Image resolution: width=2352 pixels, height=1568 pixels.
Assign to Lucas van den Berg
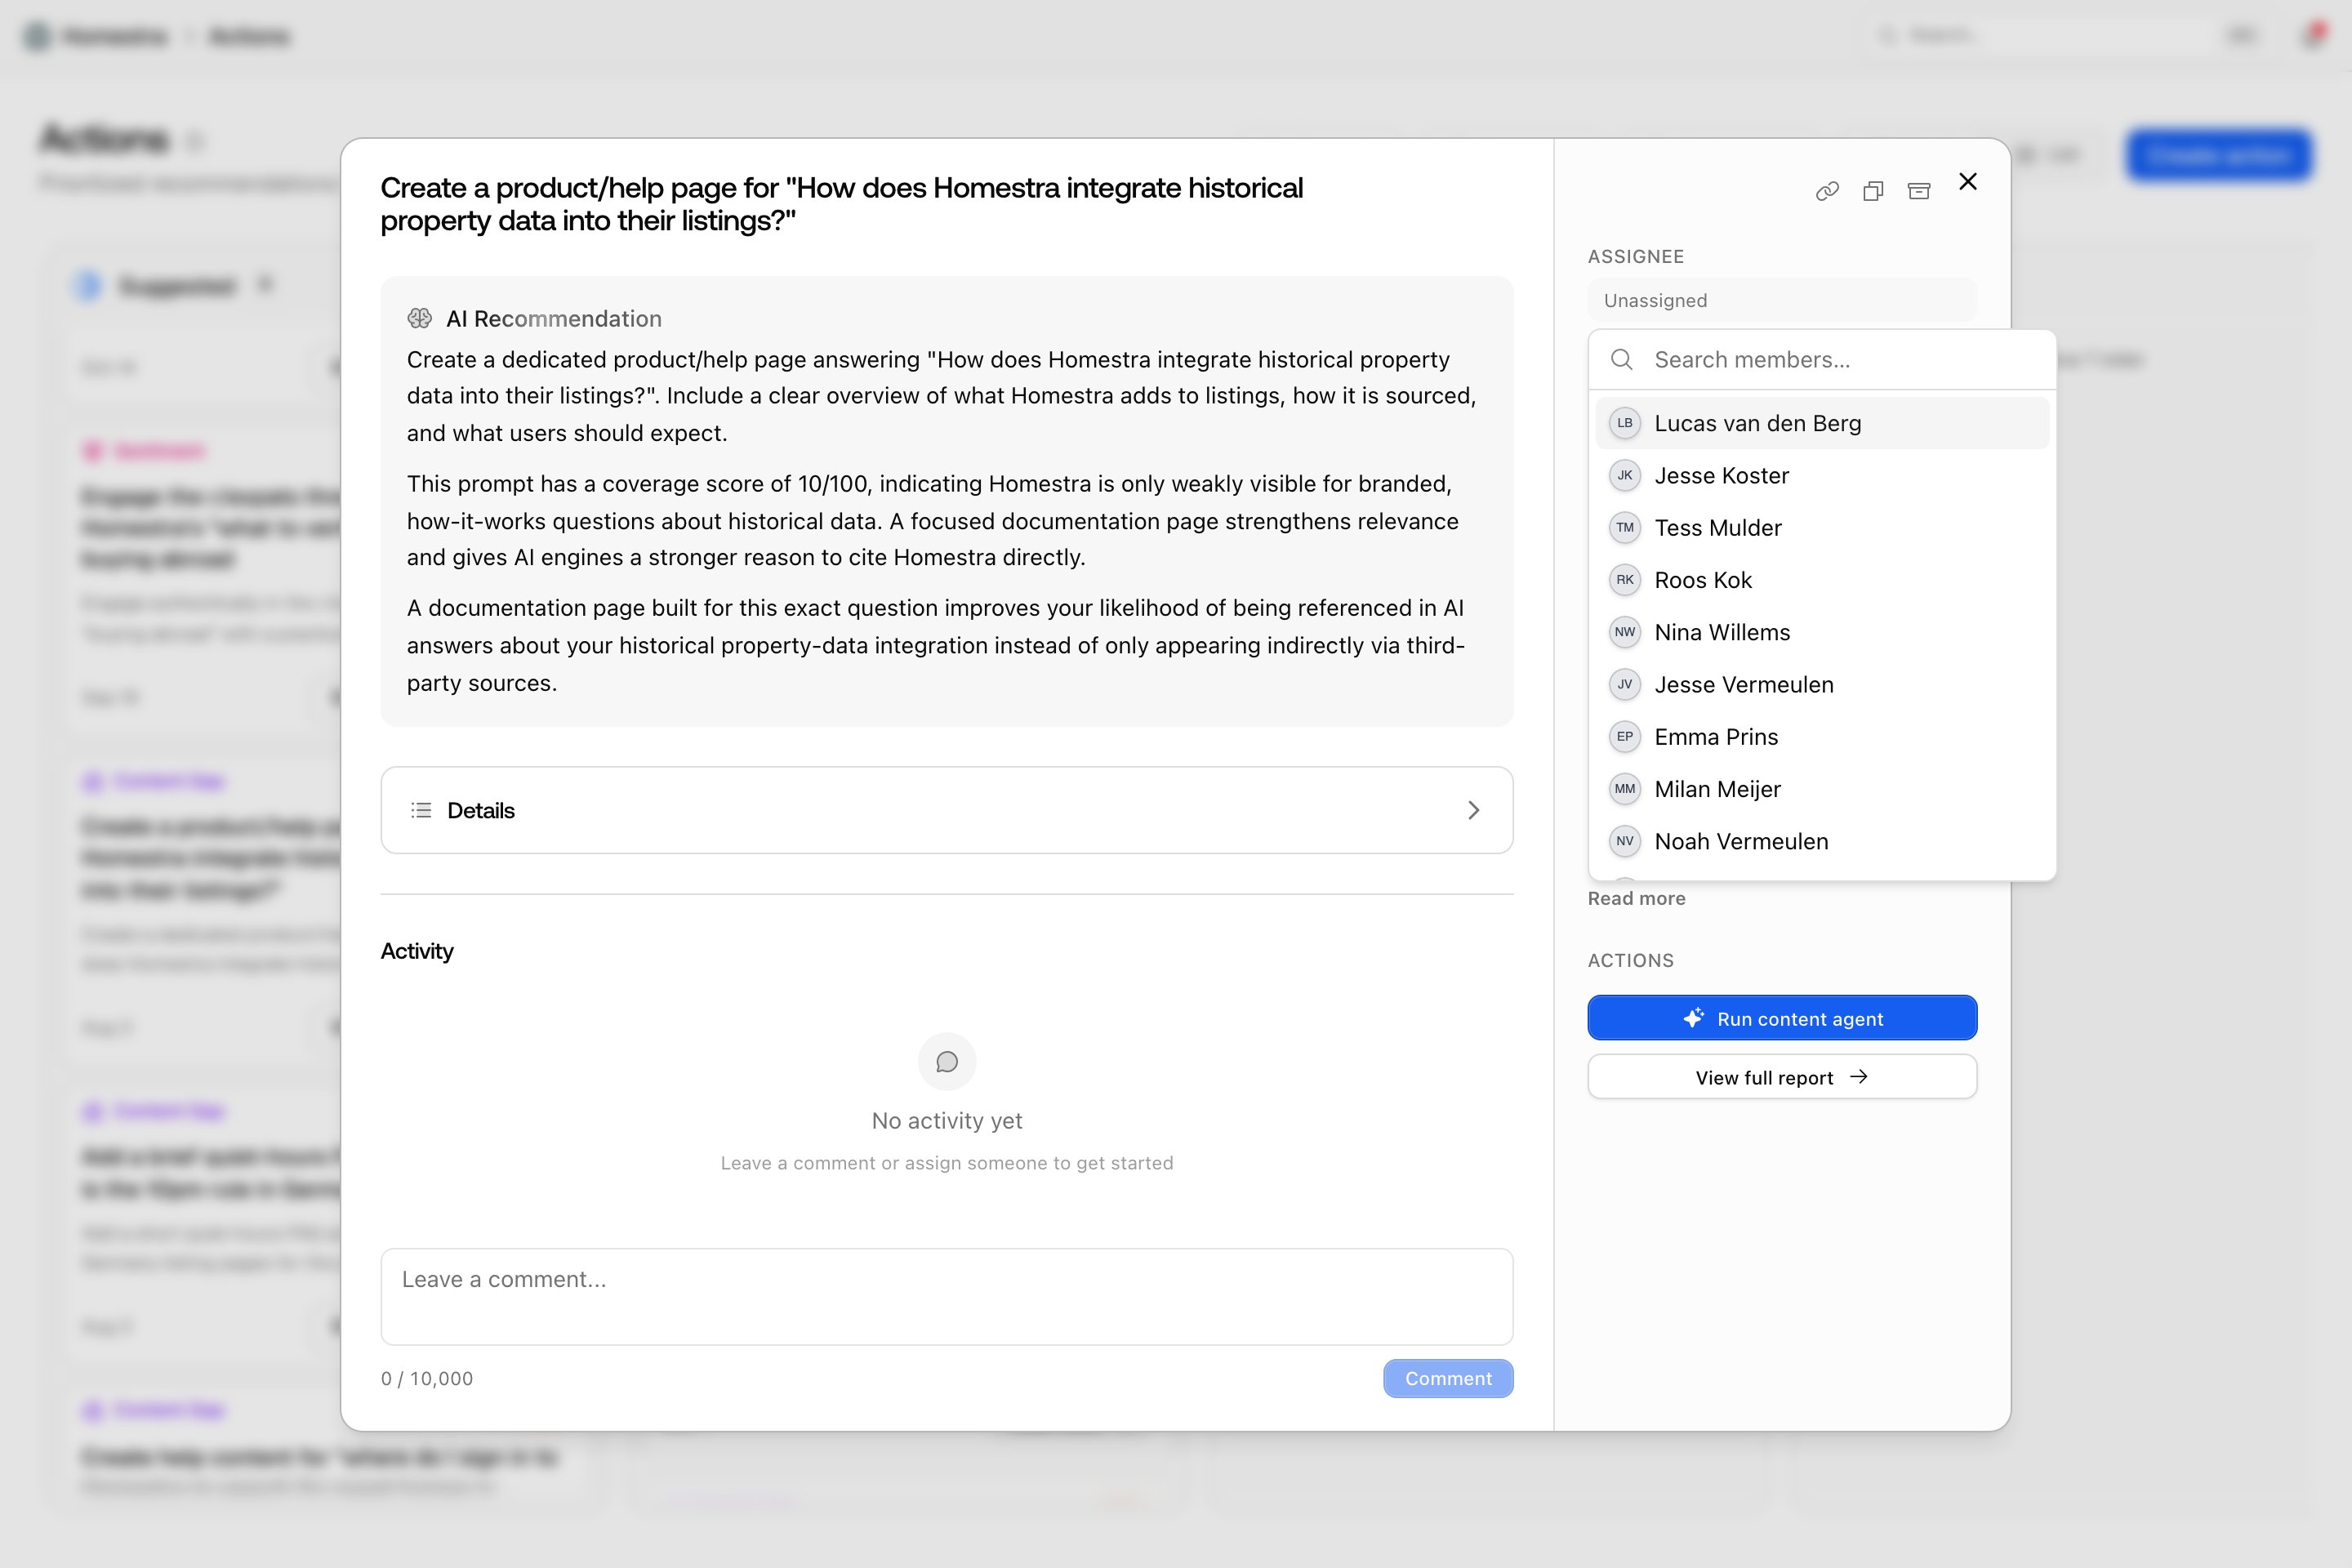pos(1822,423)
